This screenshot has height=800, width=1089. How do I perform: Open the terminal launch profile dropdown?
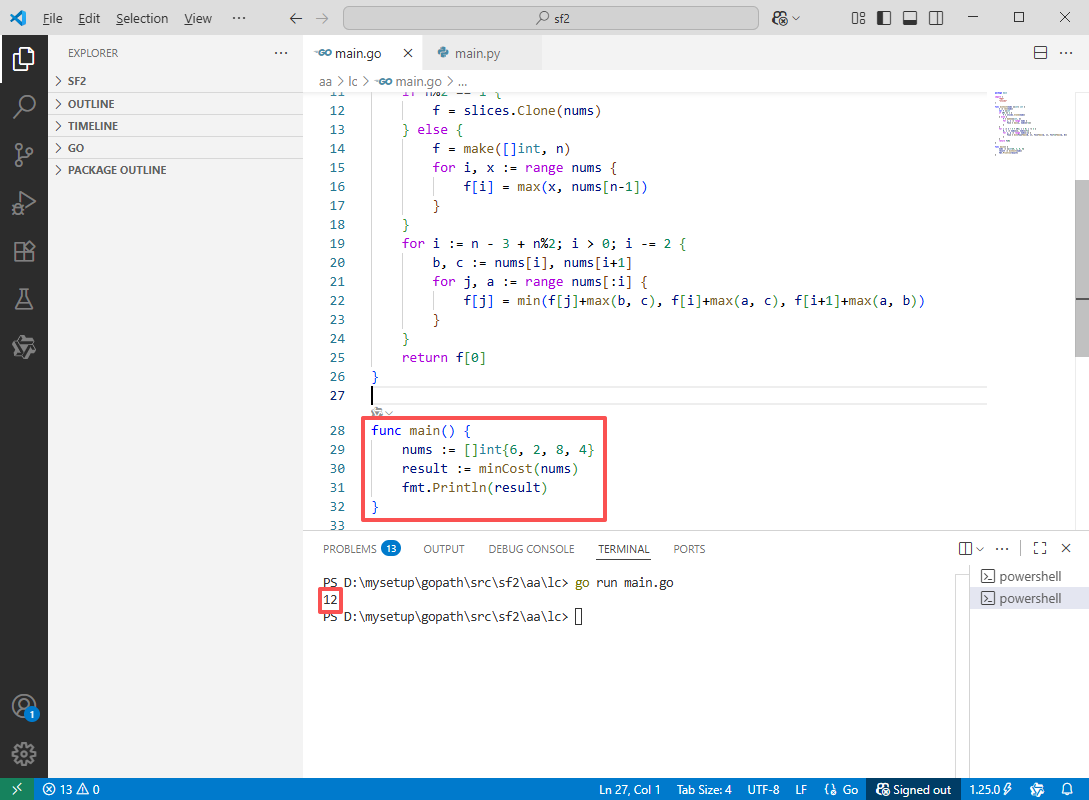(x=980, y=549)
